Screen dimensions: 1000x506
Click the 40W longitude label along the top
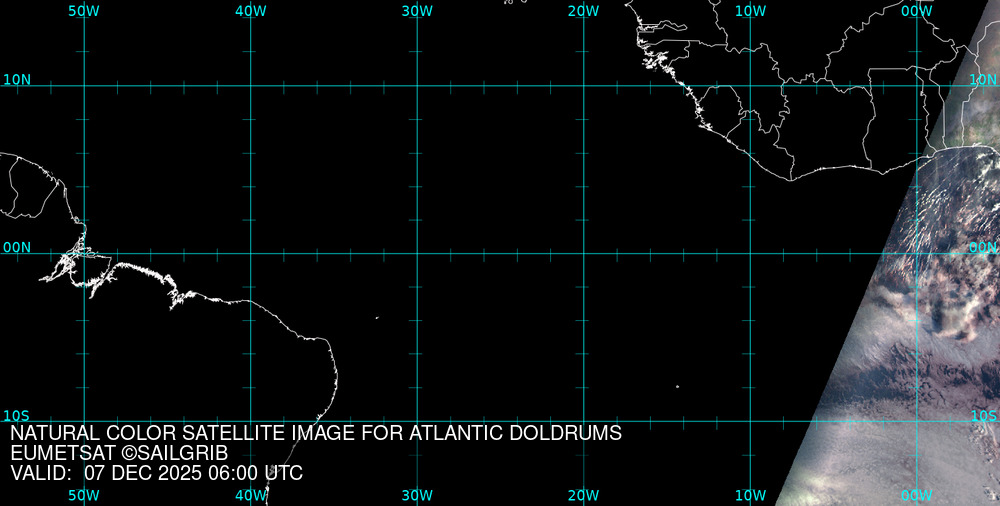click(250, 11)
